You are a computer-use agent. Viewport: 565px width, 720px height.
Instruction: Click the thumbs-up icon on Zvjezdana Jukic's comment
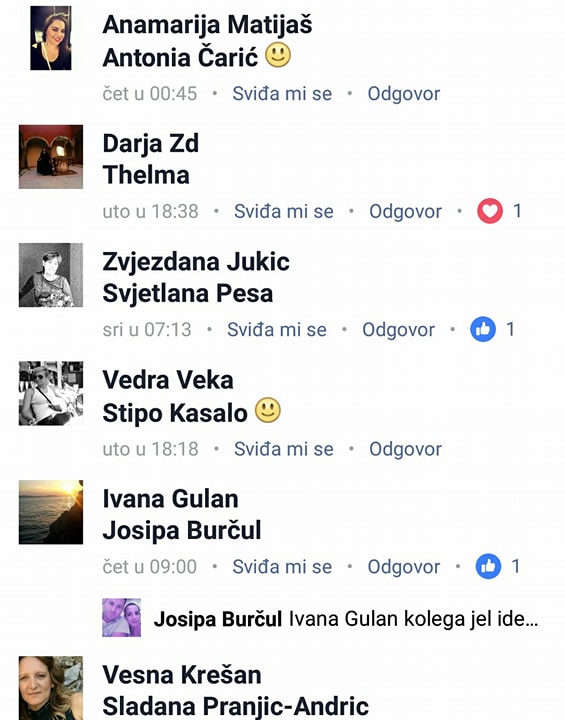pyautogui.click(x=483, y=329)
